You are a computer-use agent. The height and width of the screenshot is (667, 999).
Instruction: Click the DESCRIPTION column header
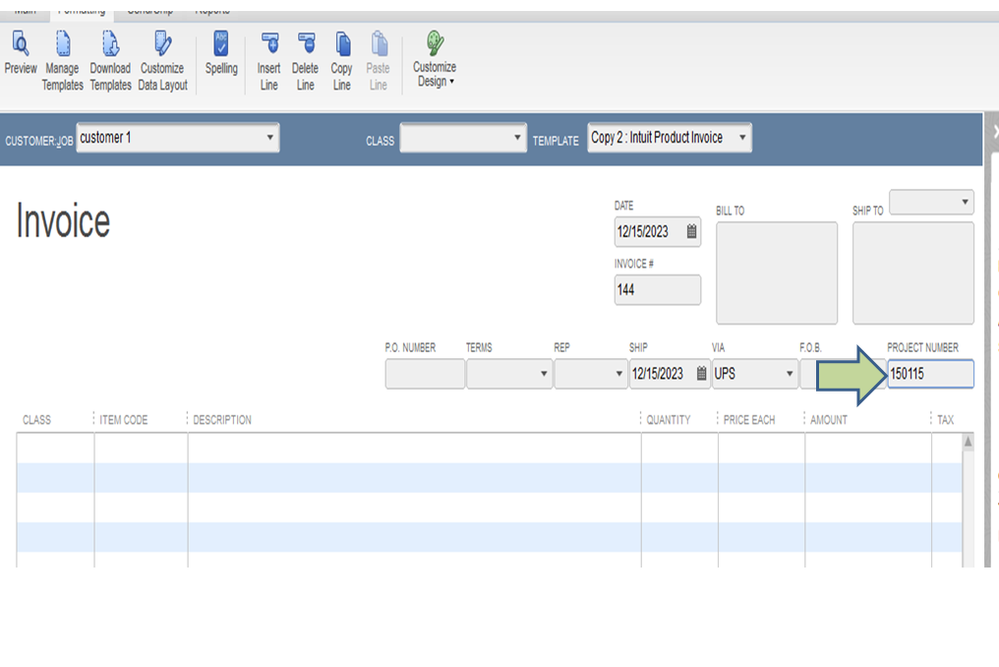pyautogui.click(x=222, y=420)
